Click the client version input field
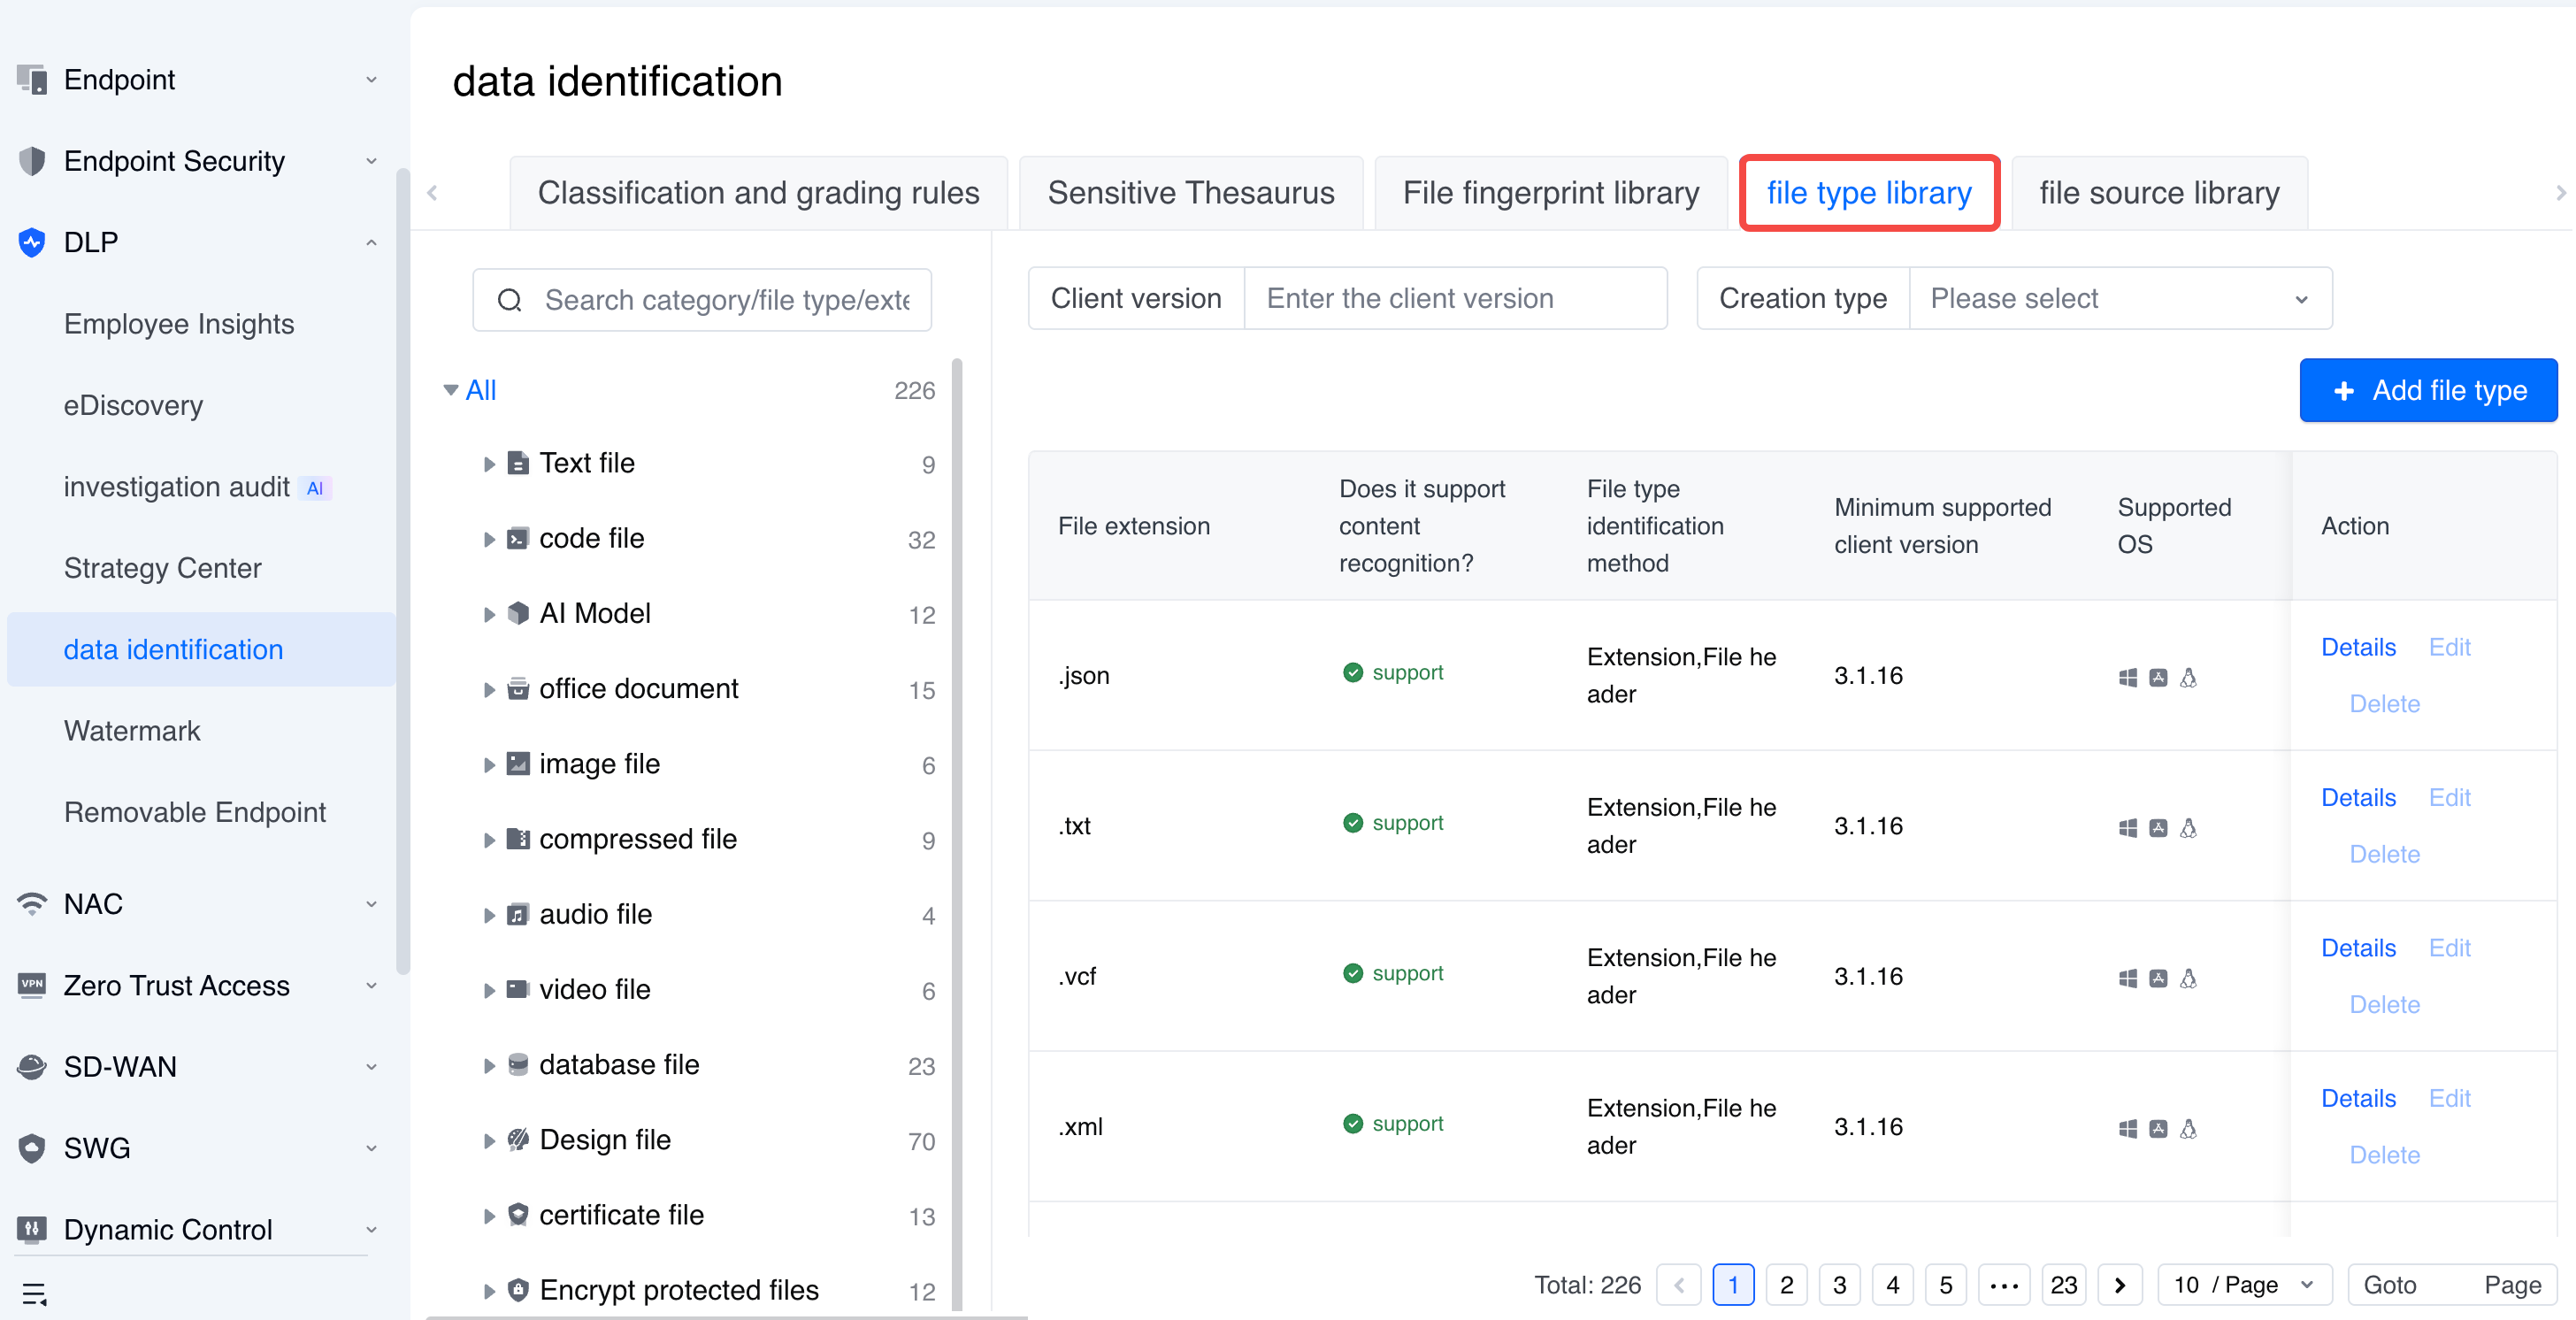This screenshot has height=1320, width=2576. click(x=1454, y=298)
